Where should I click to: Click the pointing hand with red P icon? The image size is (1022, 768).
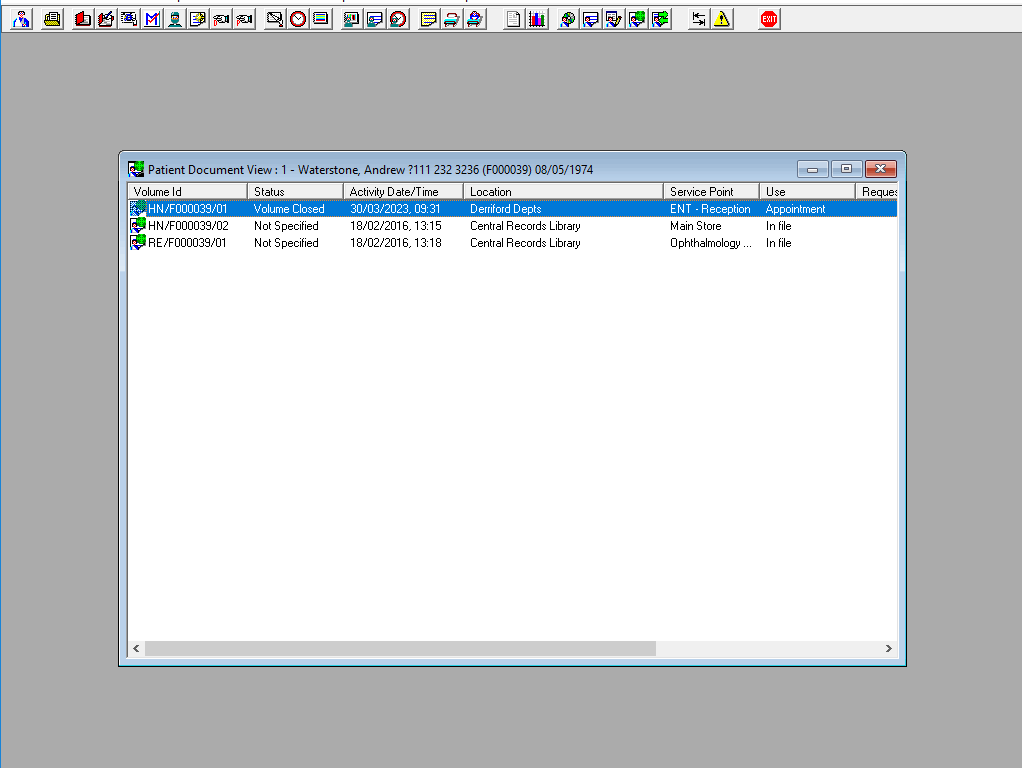coord(244,19)
